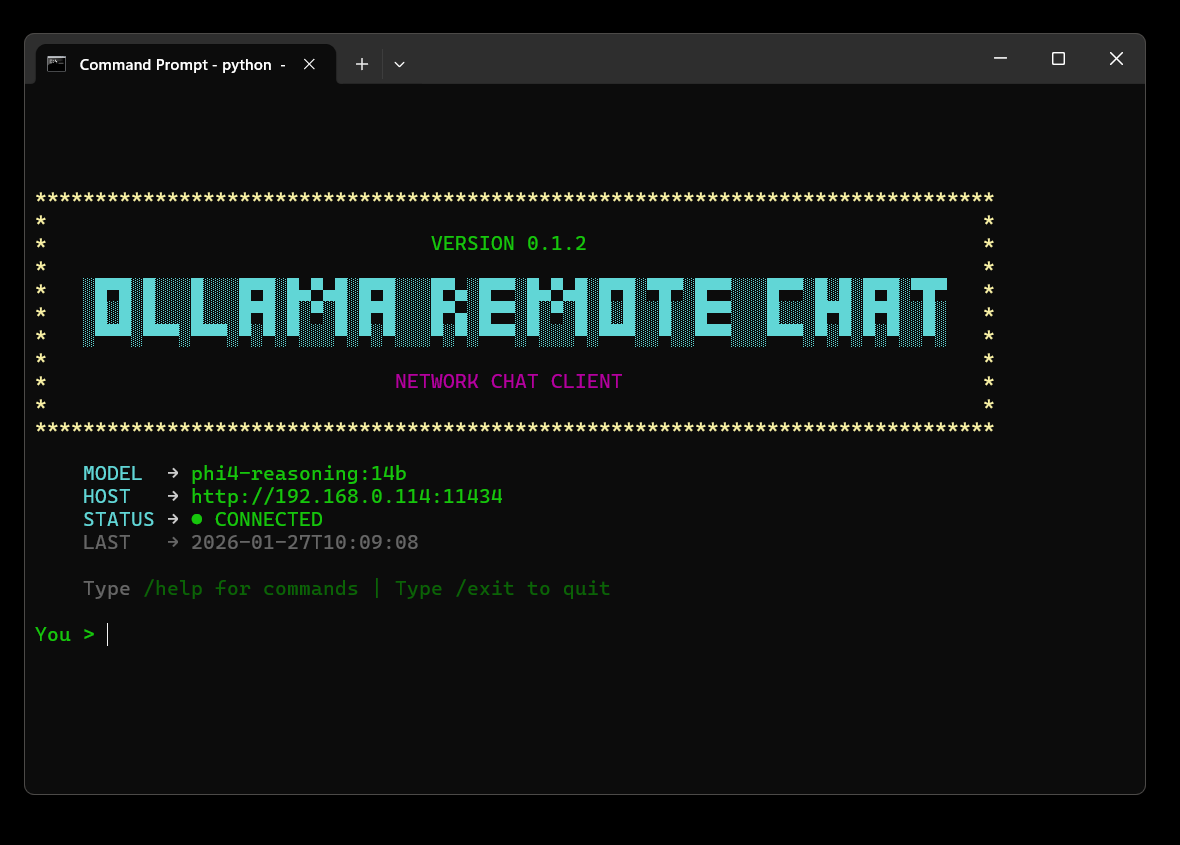Click the HOST label
Image resolution: width=1180 pixels, height=845 pixels.
coord(107,497)
